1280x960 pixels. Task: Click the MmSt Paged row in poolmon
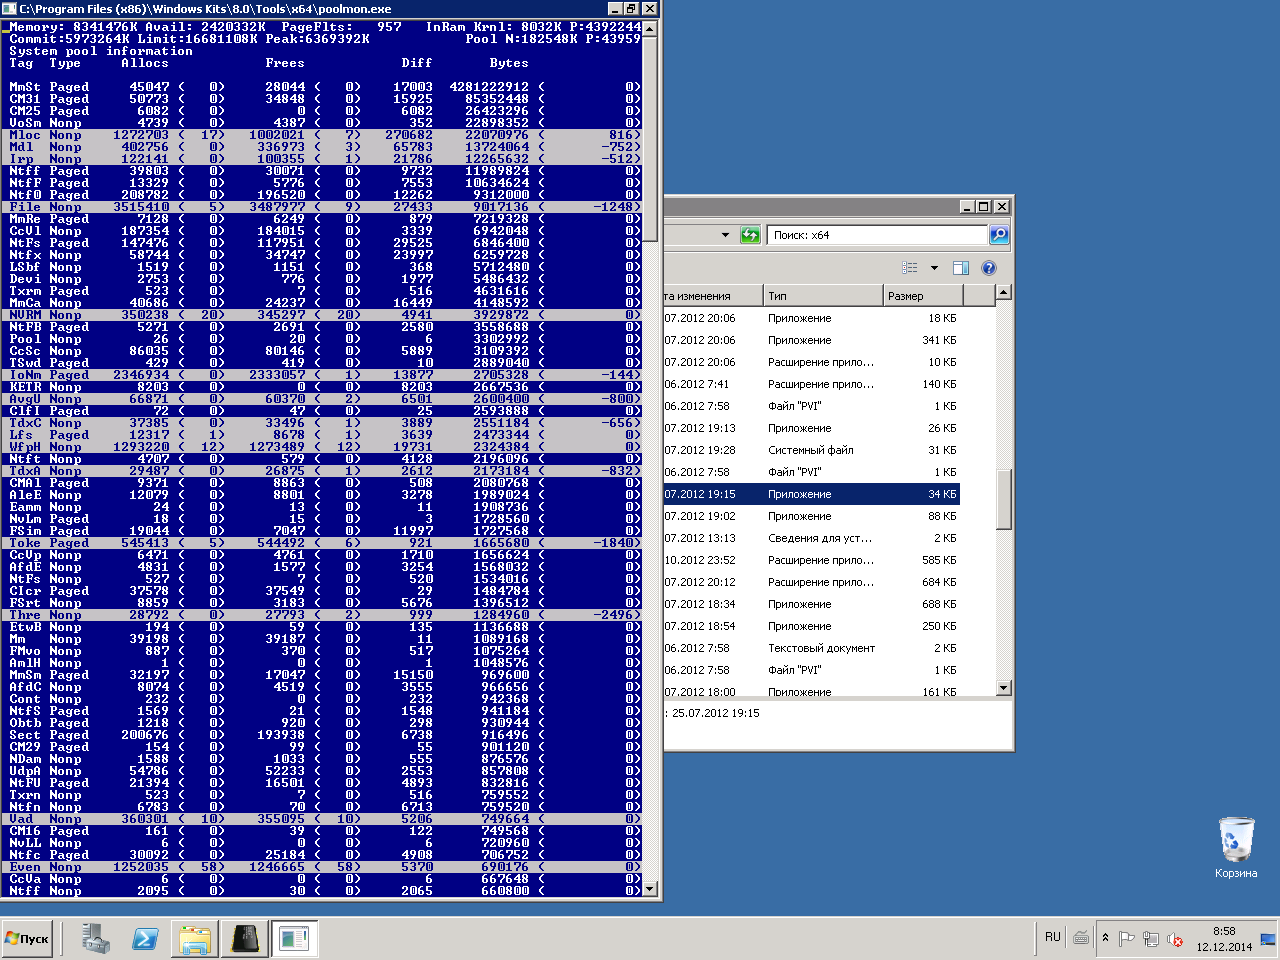(x=322, y=87)
